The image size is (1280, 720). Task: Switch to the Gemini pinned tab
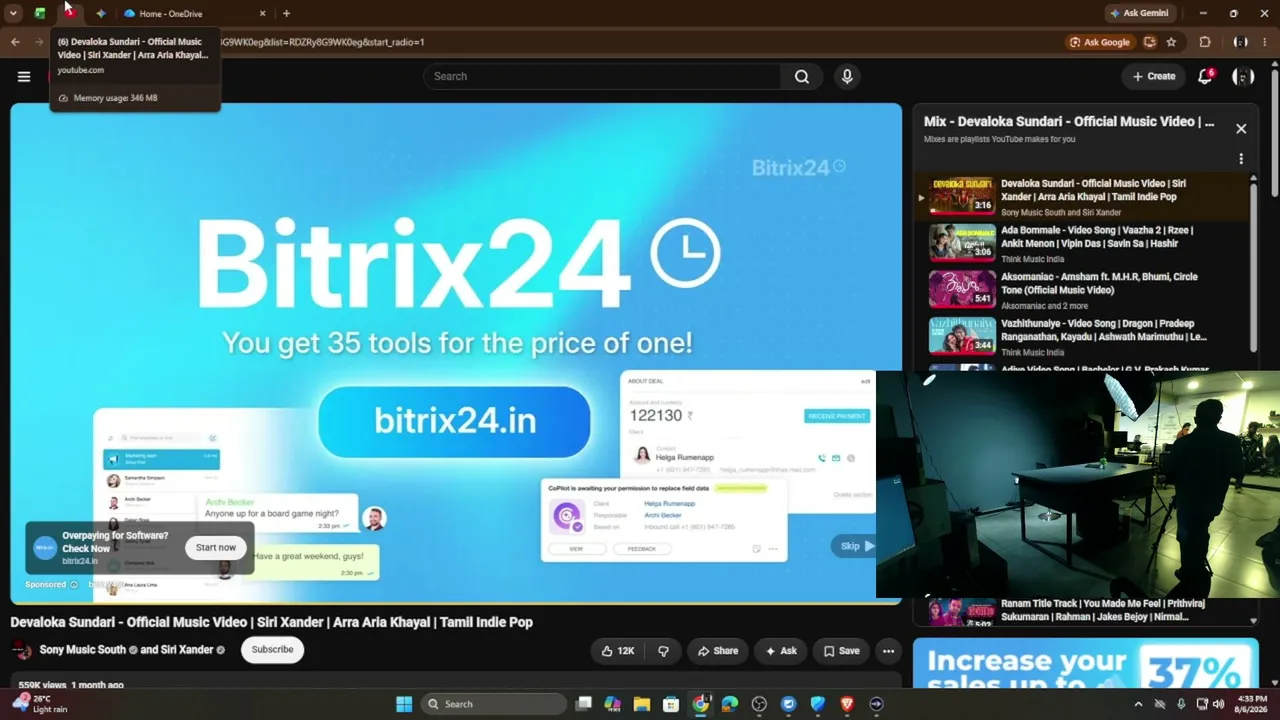[x=100, y=13]
